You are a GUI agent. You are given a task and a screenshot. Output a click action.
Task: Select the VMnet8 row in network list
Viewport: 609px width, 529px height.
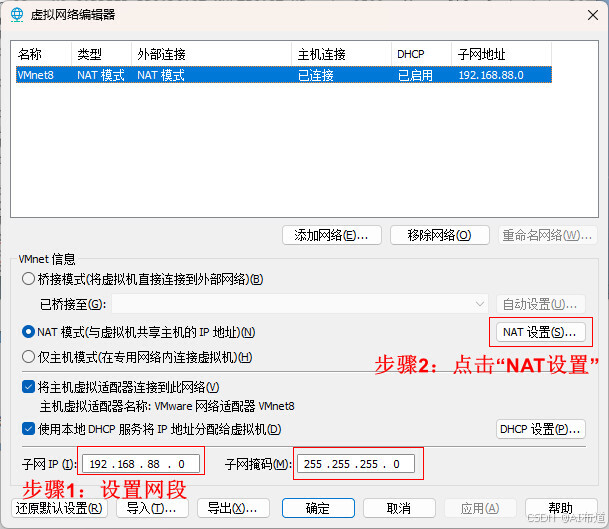tap(284, 75)
